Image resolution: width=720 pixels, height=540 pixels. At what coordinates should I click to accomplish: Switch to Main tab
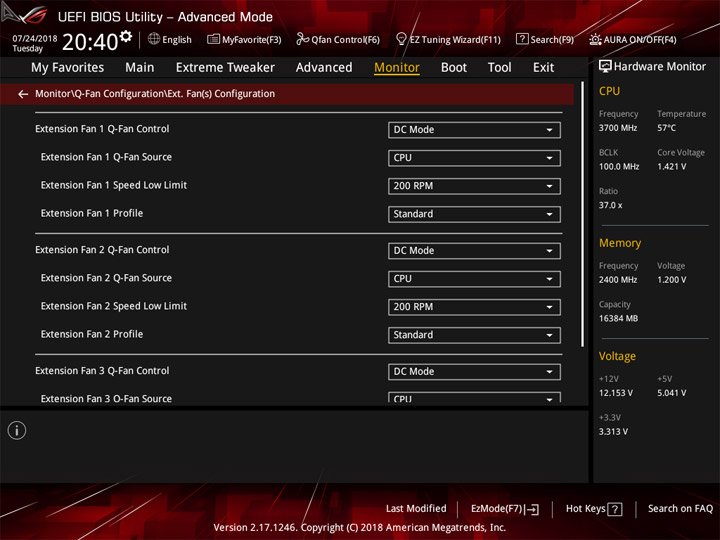(140, 68)
